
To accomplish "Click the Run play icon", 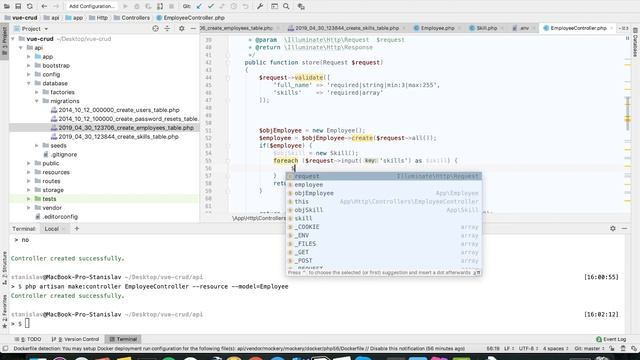I will [125, 6].
